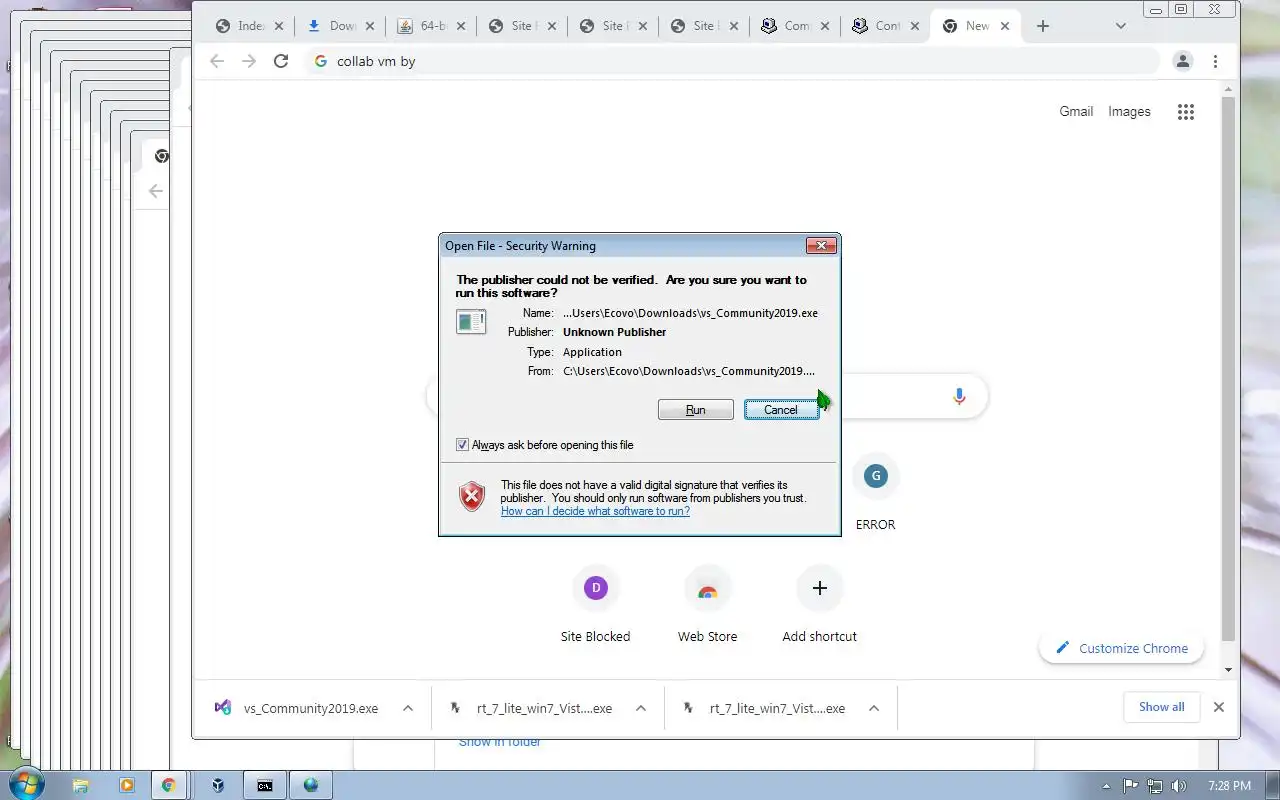Open the Chrome three-dot menu
Viewport: 1280px width, 800px height.
pyautogui.click(x=1215, y=61)
